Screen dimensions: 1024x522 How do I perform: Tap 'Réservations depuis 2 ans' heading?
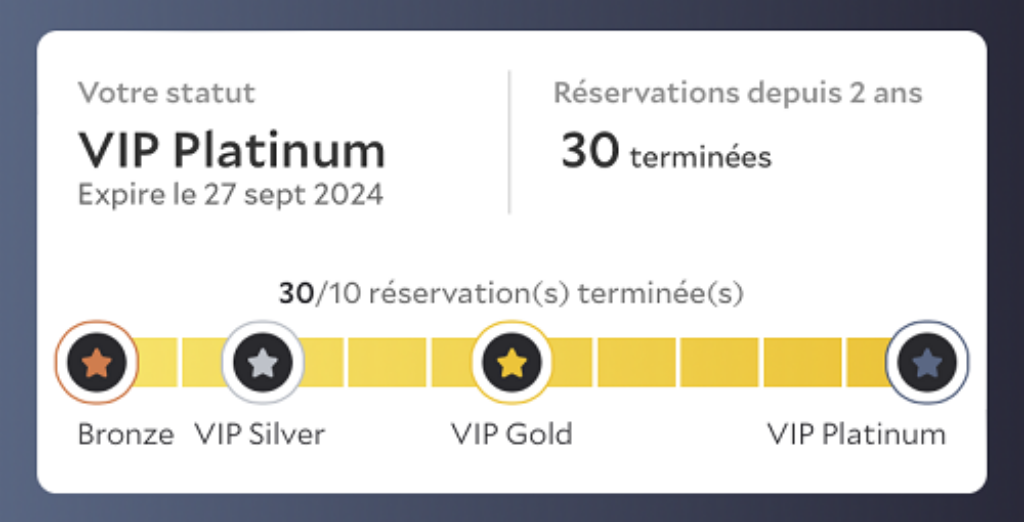click(738, 94)
